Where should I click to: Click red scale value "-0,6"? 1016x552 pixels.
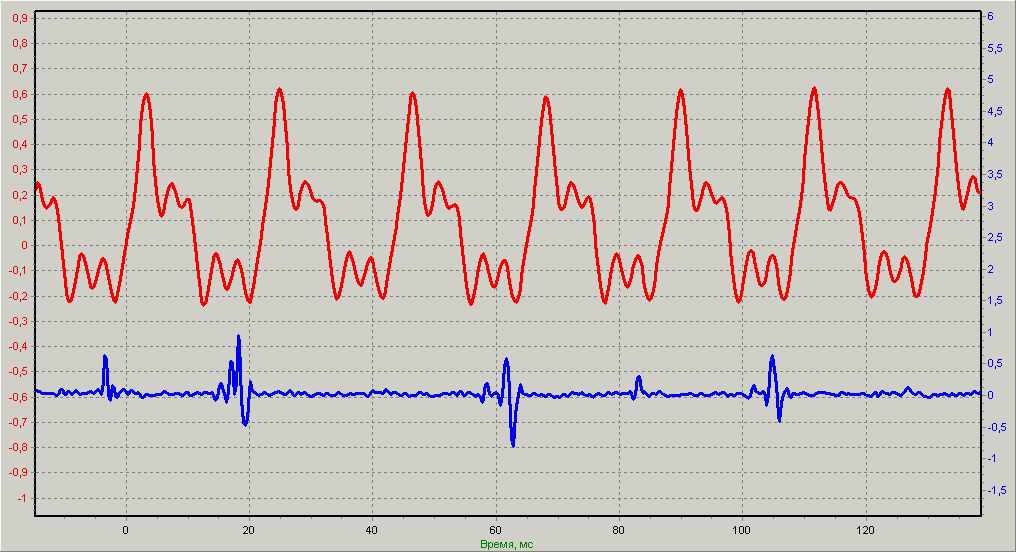(19, 398)
